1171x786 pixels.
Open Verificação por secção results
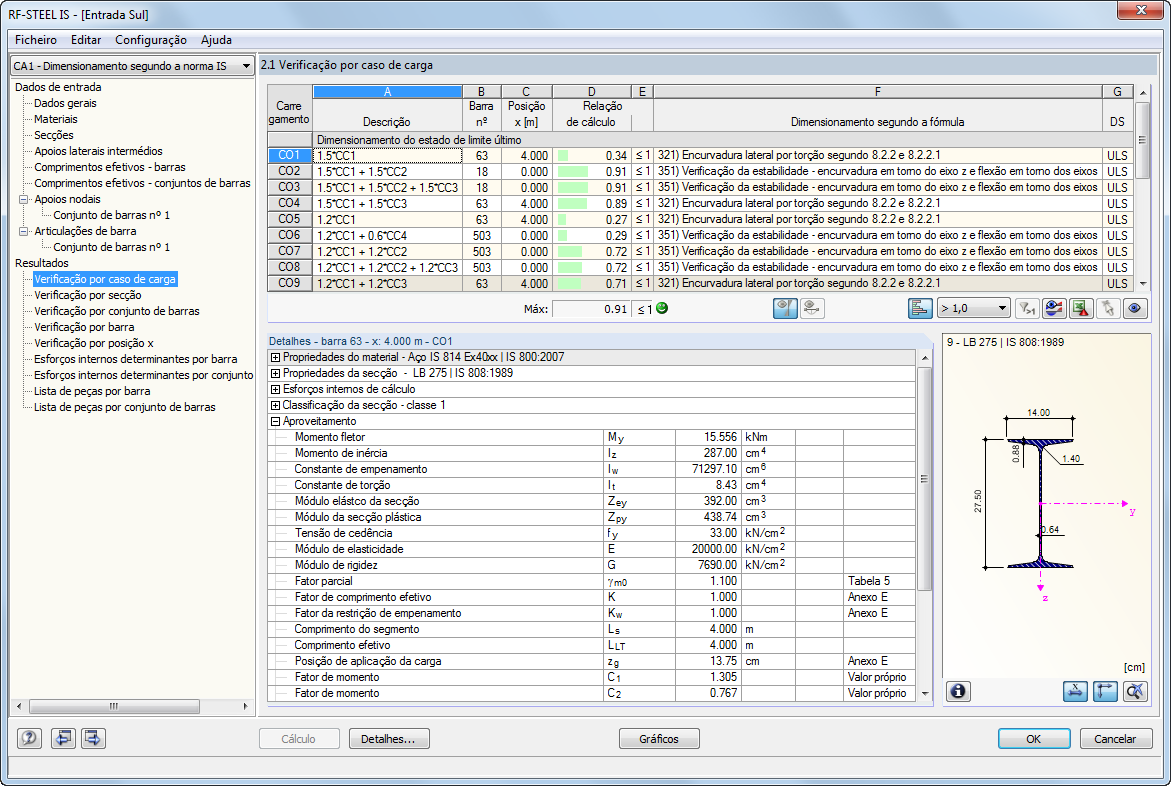point(87,295)
